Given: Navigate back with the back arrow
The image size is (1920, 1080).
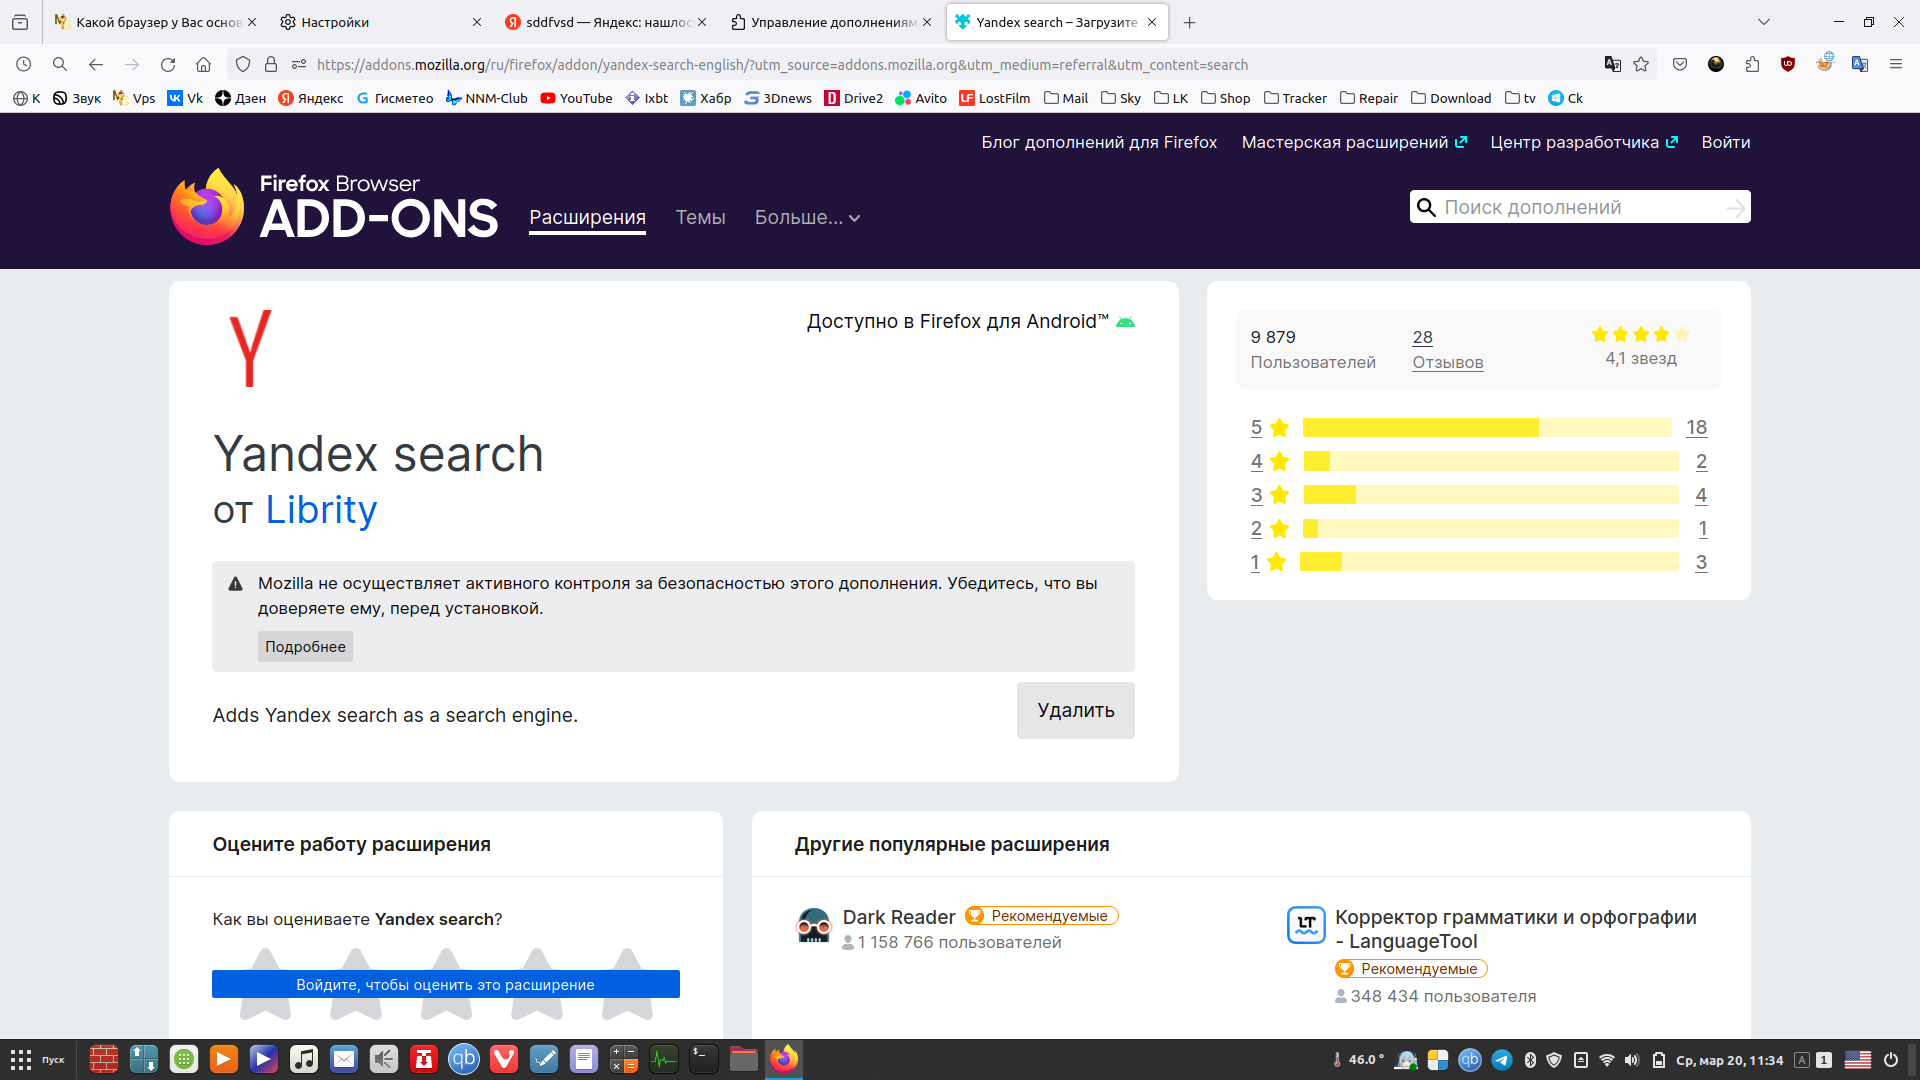Looking at the screenshot, I should pos(96,64).
